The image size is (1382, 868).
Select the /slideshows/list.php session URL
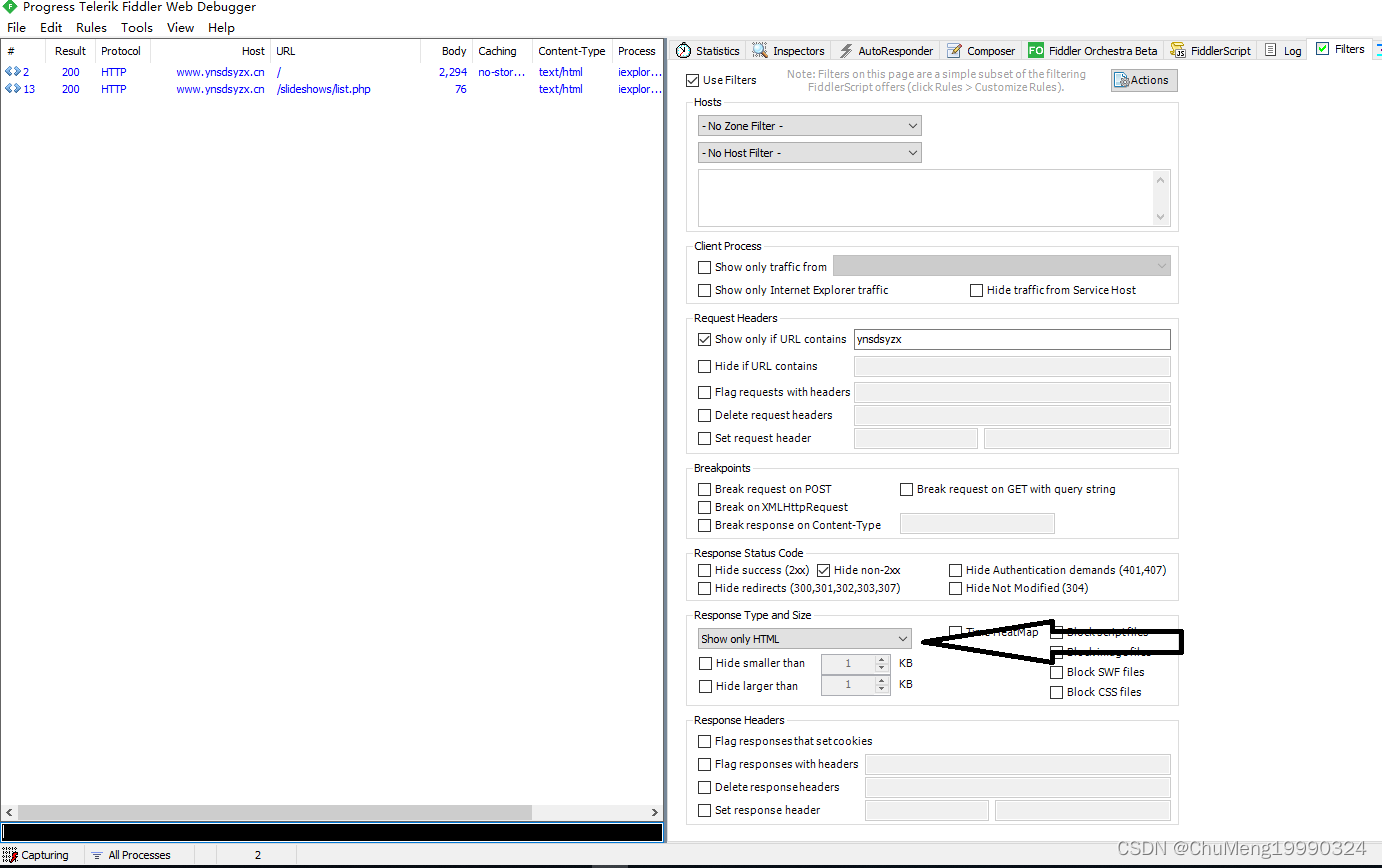323,89
